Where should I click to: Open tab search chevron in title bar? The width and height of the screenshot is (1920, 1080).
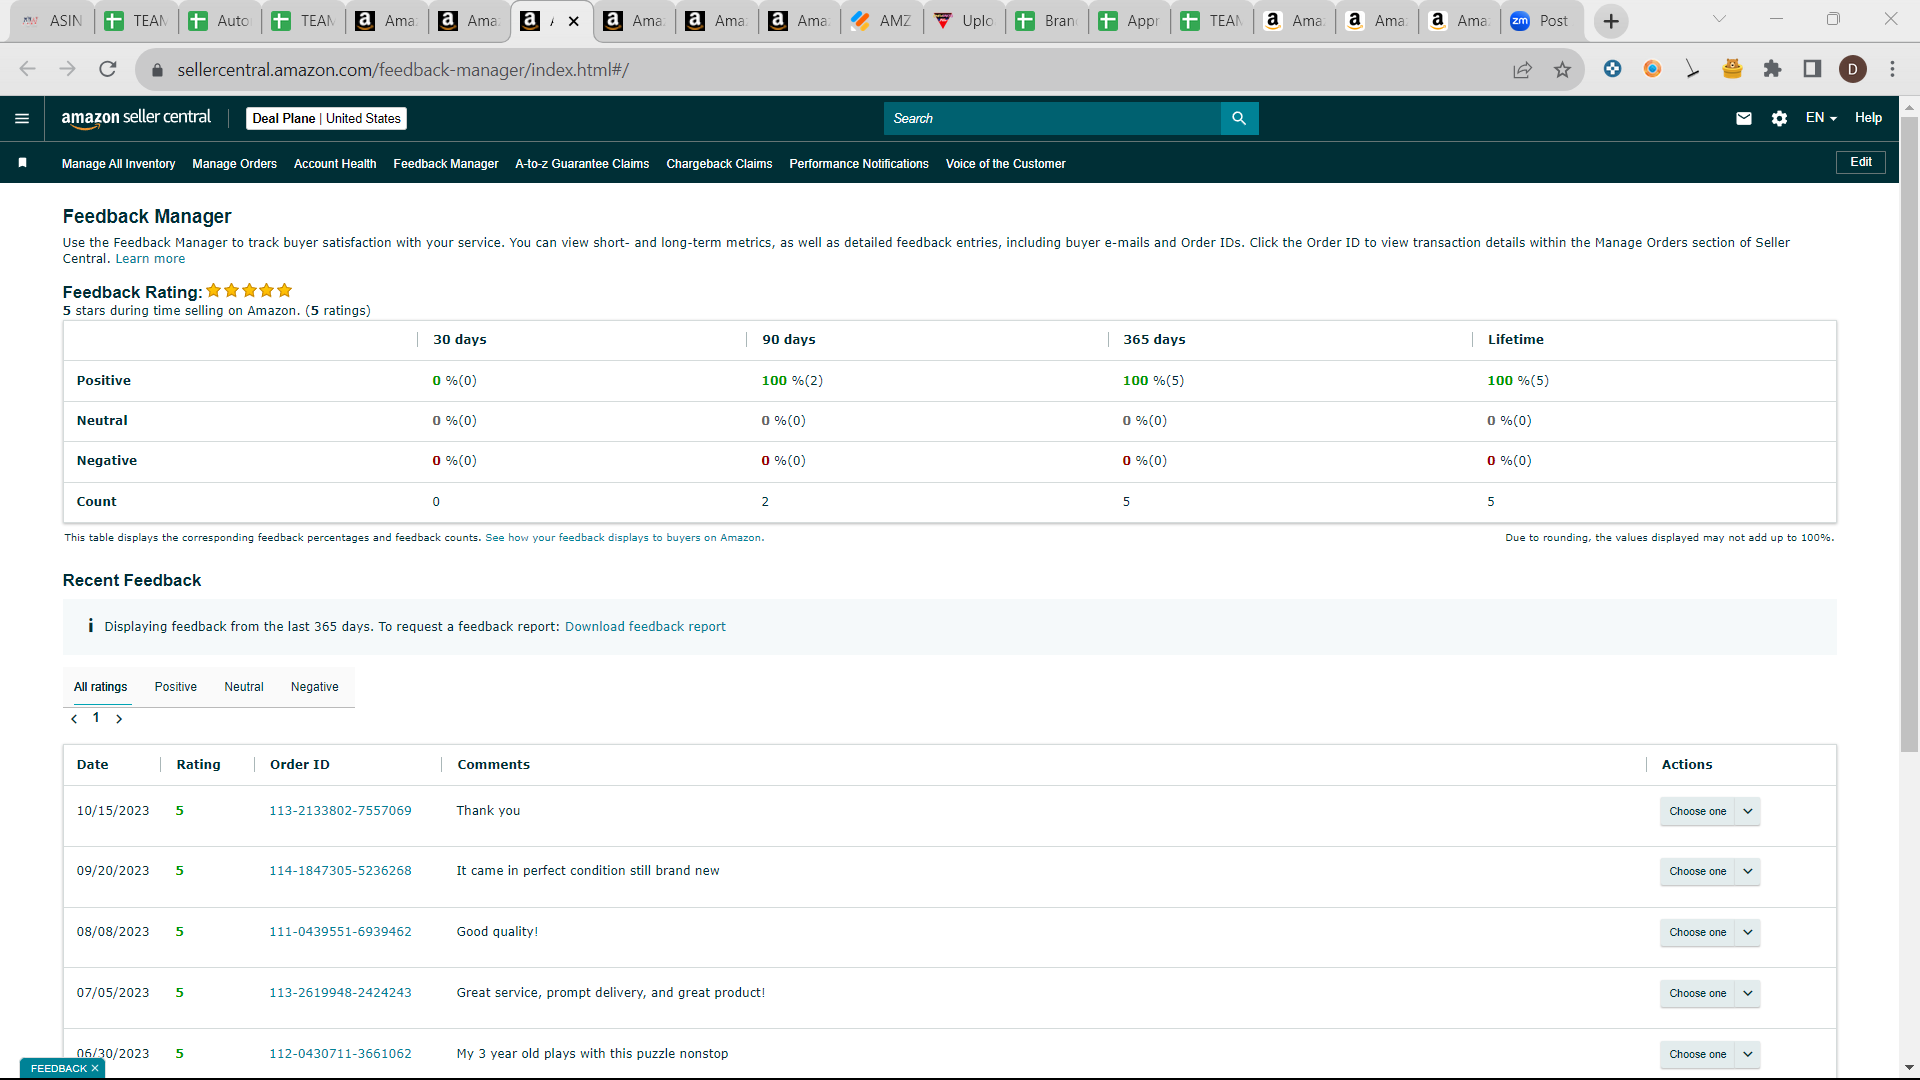1719,19
